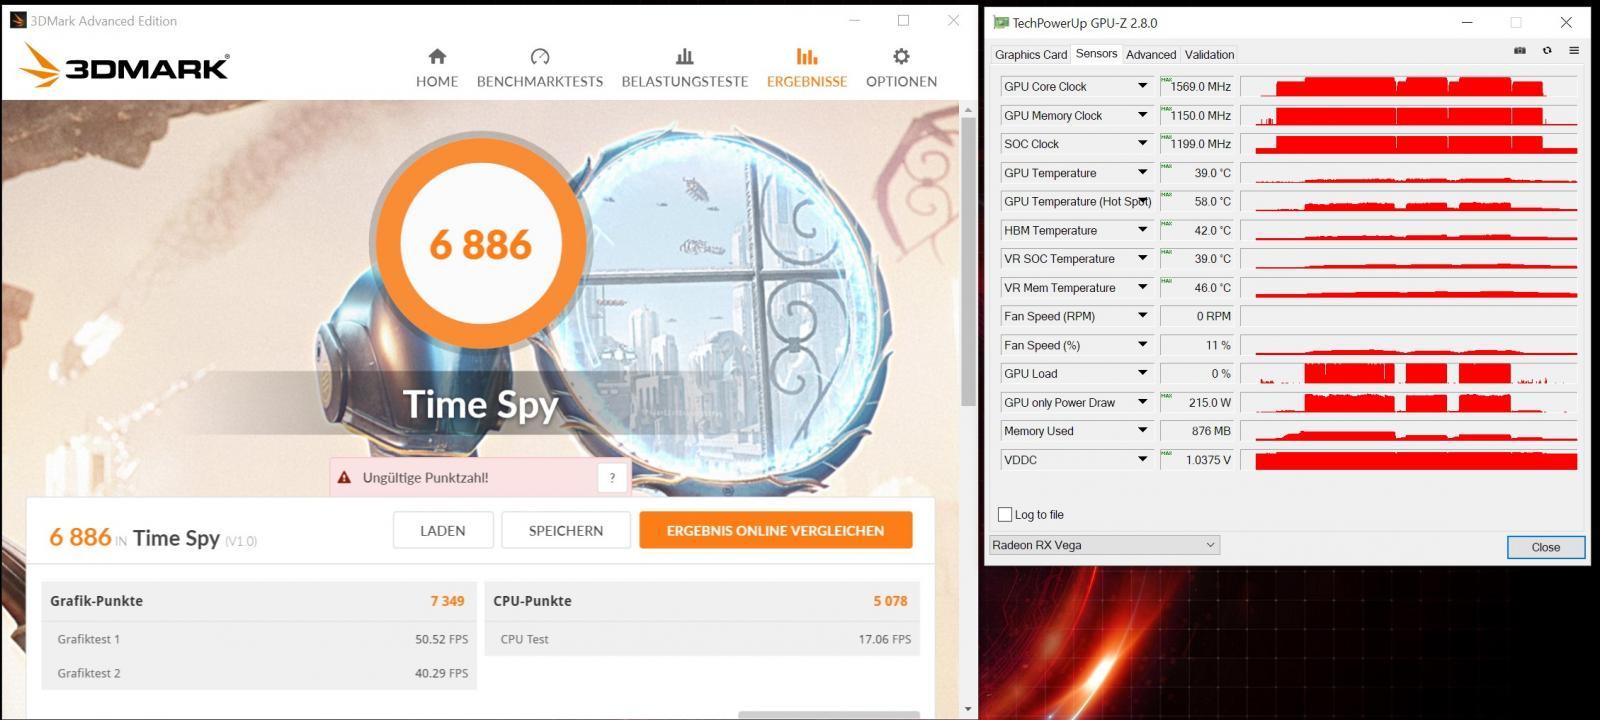Click the SPEICHERN button
Viewport: 1600px width, 720px height.
(566, 531)
